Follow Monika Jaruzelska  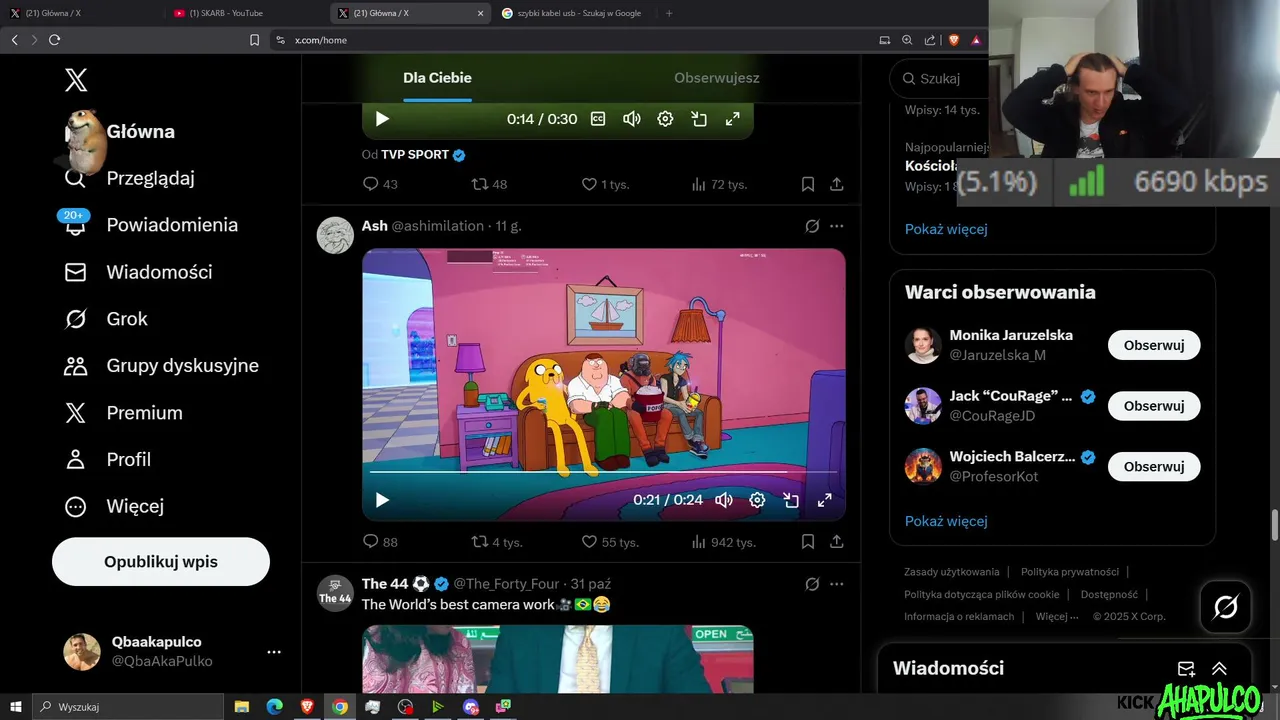tap(1154, 345)
